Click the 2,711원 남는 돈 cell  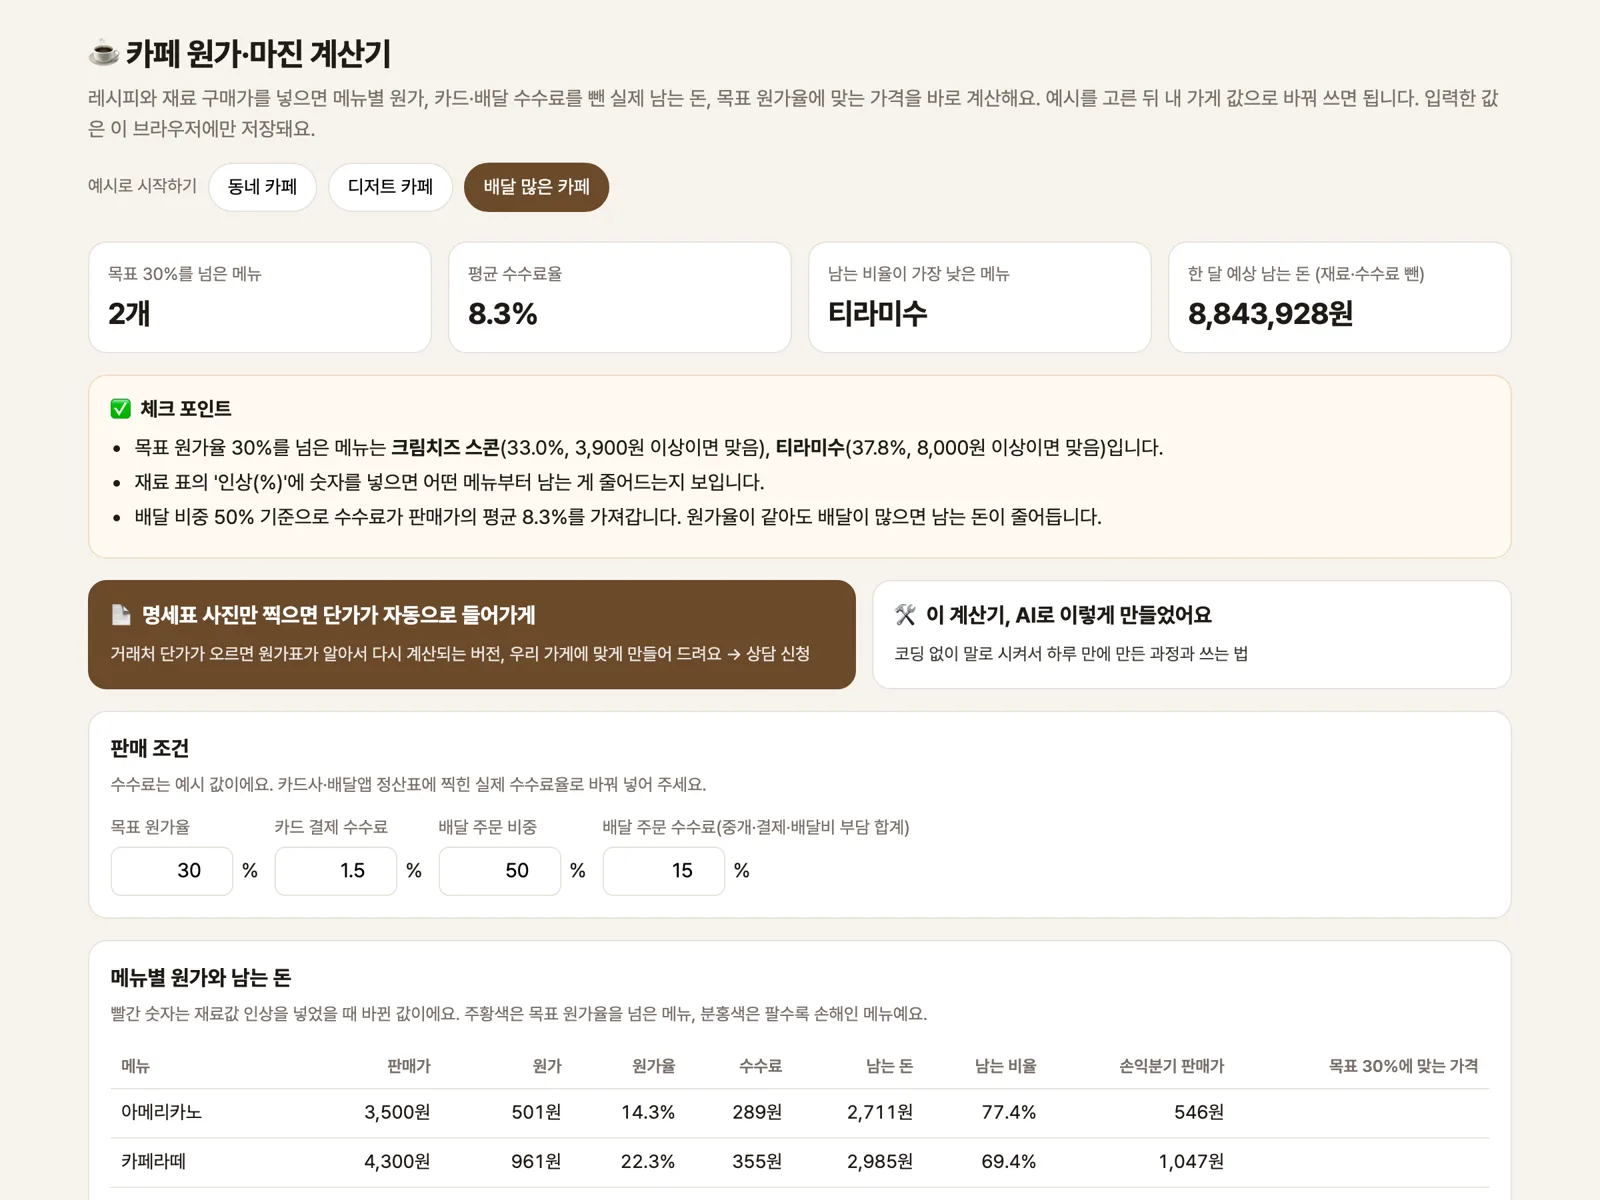[880, 1112]
